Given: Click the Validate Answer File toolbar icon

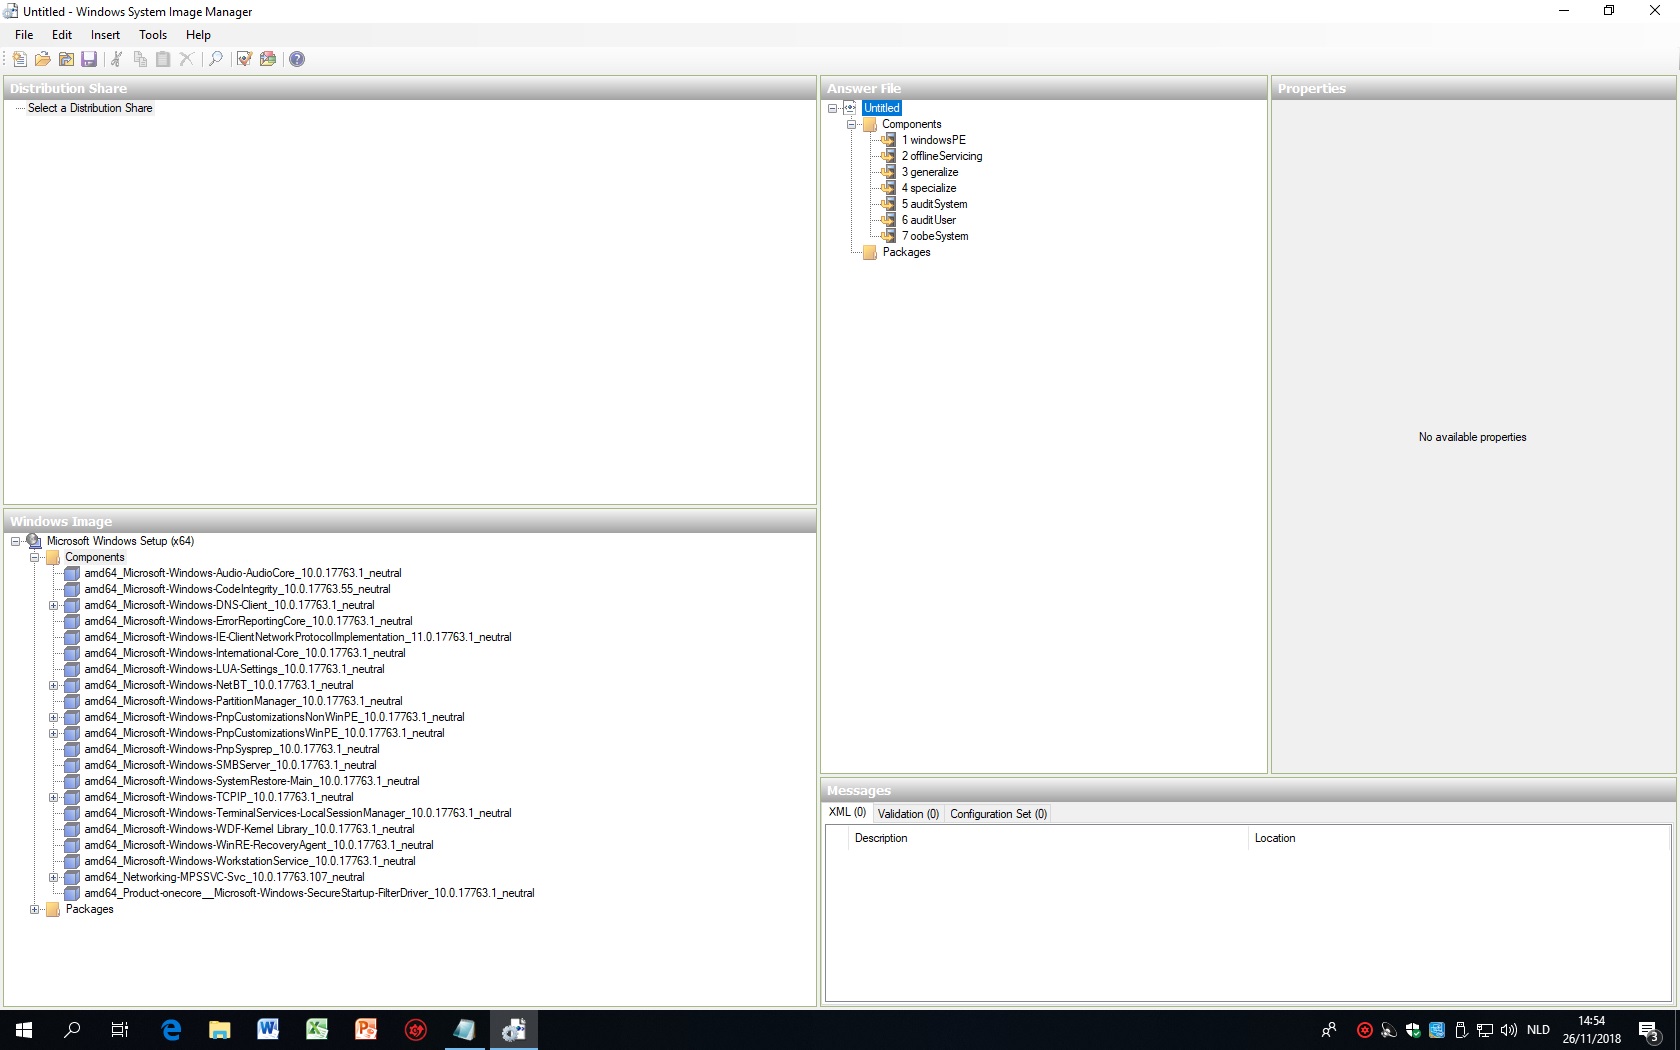Looking at the screenshot, I should coord(244,59).
